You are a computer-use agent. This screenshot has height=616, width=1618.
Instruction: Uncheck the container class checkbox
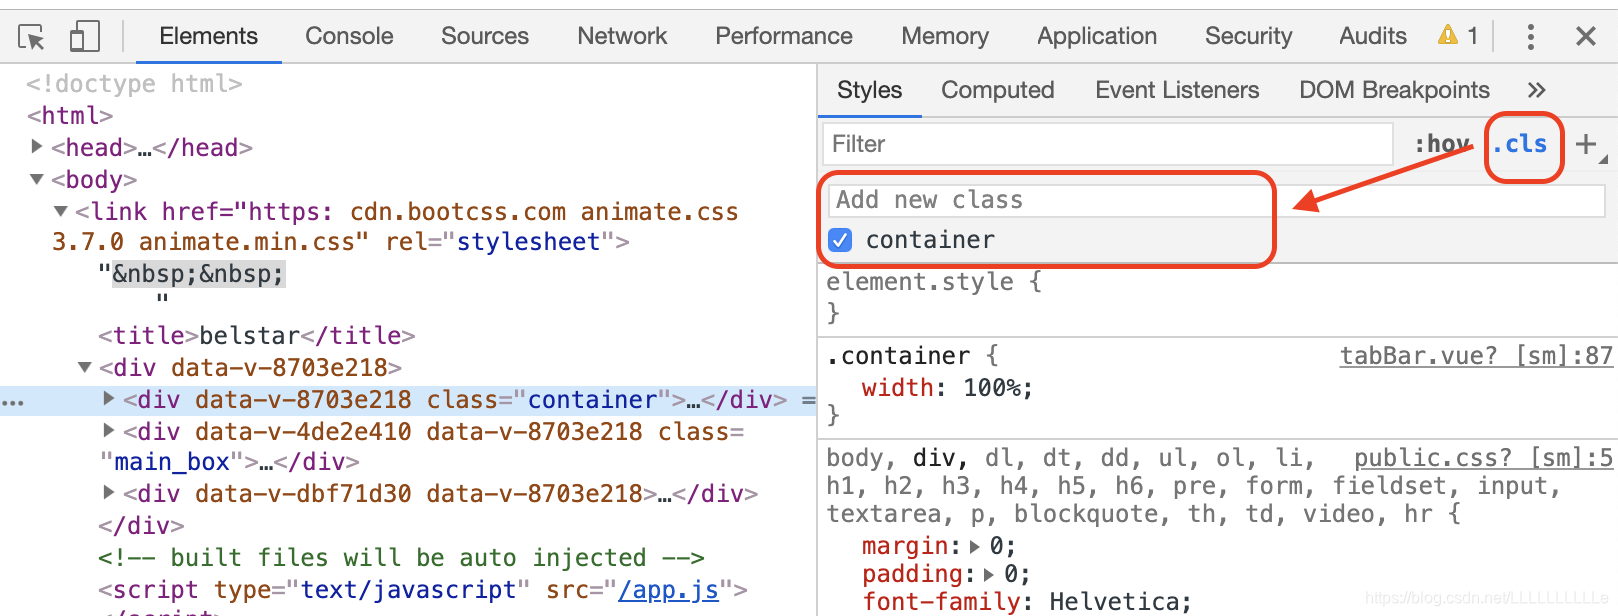(x=840, y=240)
